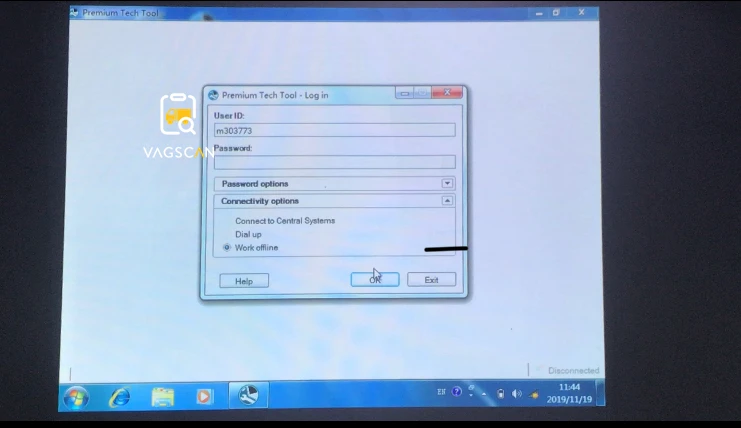Open the Windows Start menu orb
The height and width of the screenshot is (428, 741).
pyautogui.click(x=76, y=397)
